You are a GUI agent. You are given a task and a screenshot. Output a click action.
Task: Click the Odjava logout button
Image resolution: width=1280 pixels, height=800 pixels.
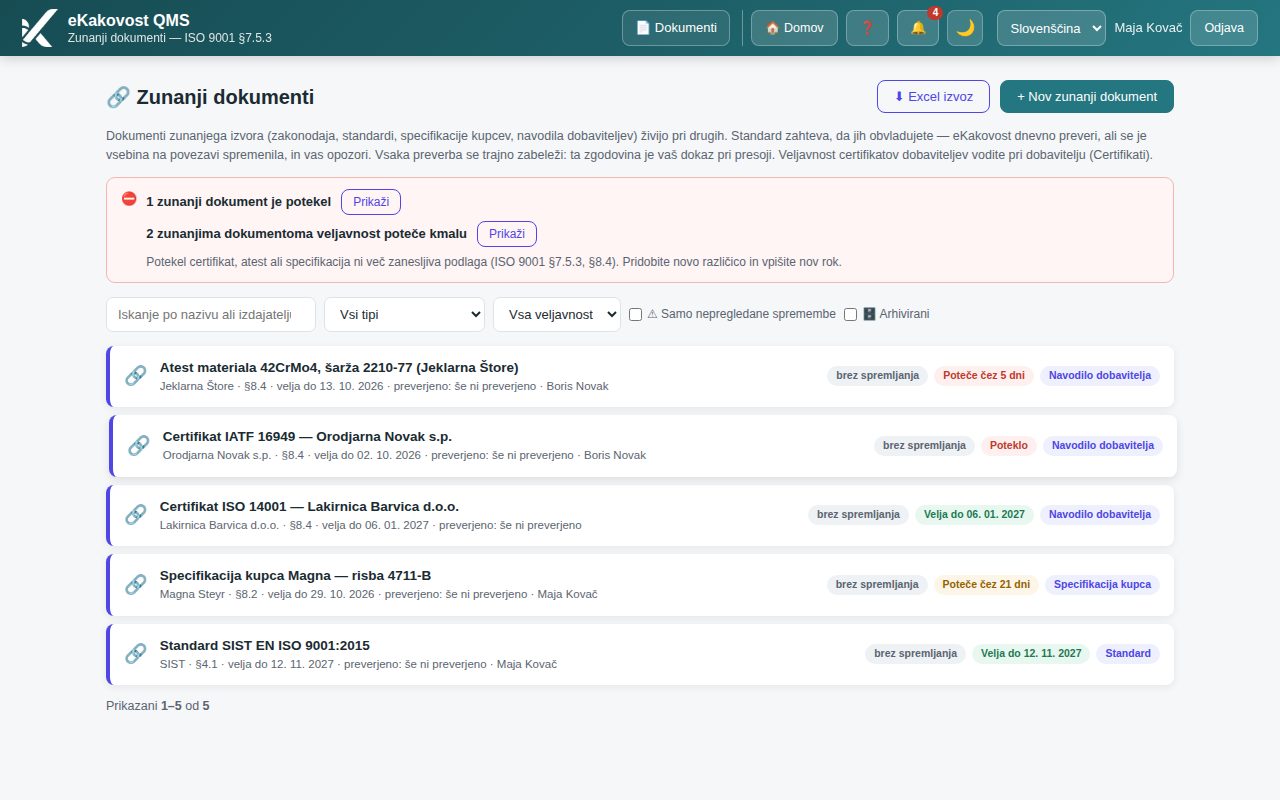pos(1224,28)
